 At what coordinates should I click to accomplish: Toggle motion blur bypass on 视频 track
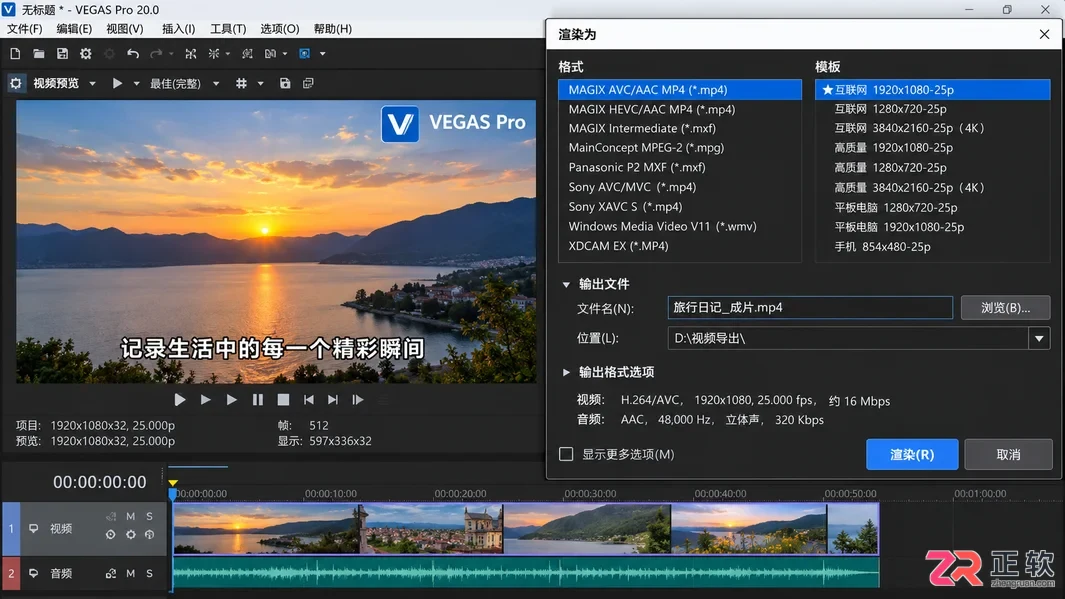(111, 516)
